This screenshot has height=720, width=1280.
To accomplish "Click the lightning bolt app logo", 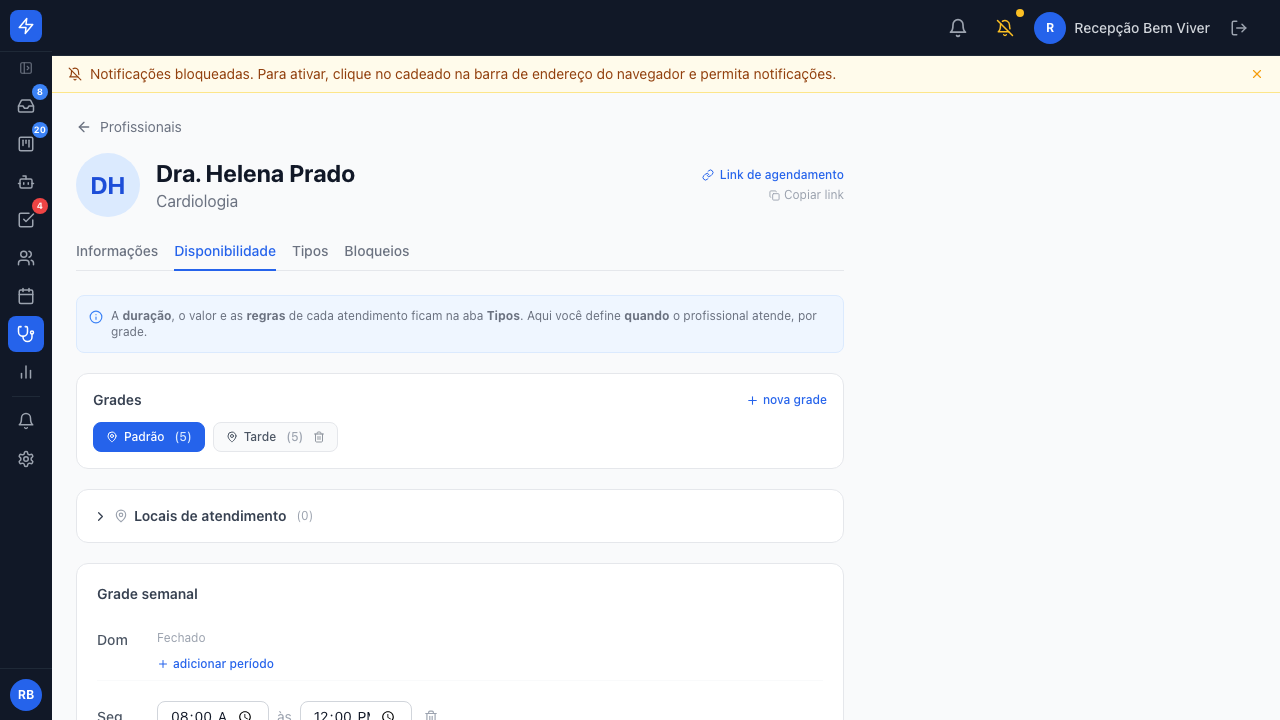I will (x=26, y=26).
